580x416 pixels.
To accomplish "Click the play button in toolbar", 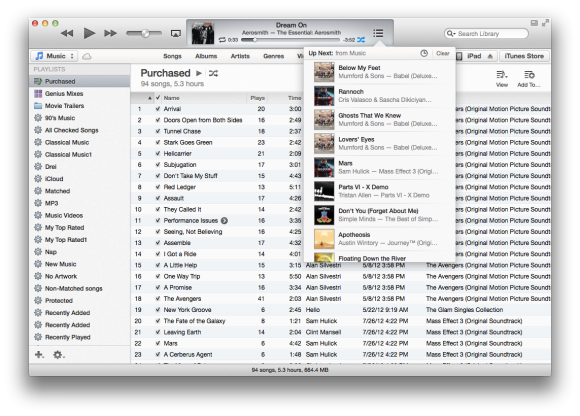I will point(89,33).
